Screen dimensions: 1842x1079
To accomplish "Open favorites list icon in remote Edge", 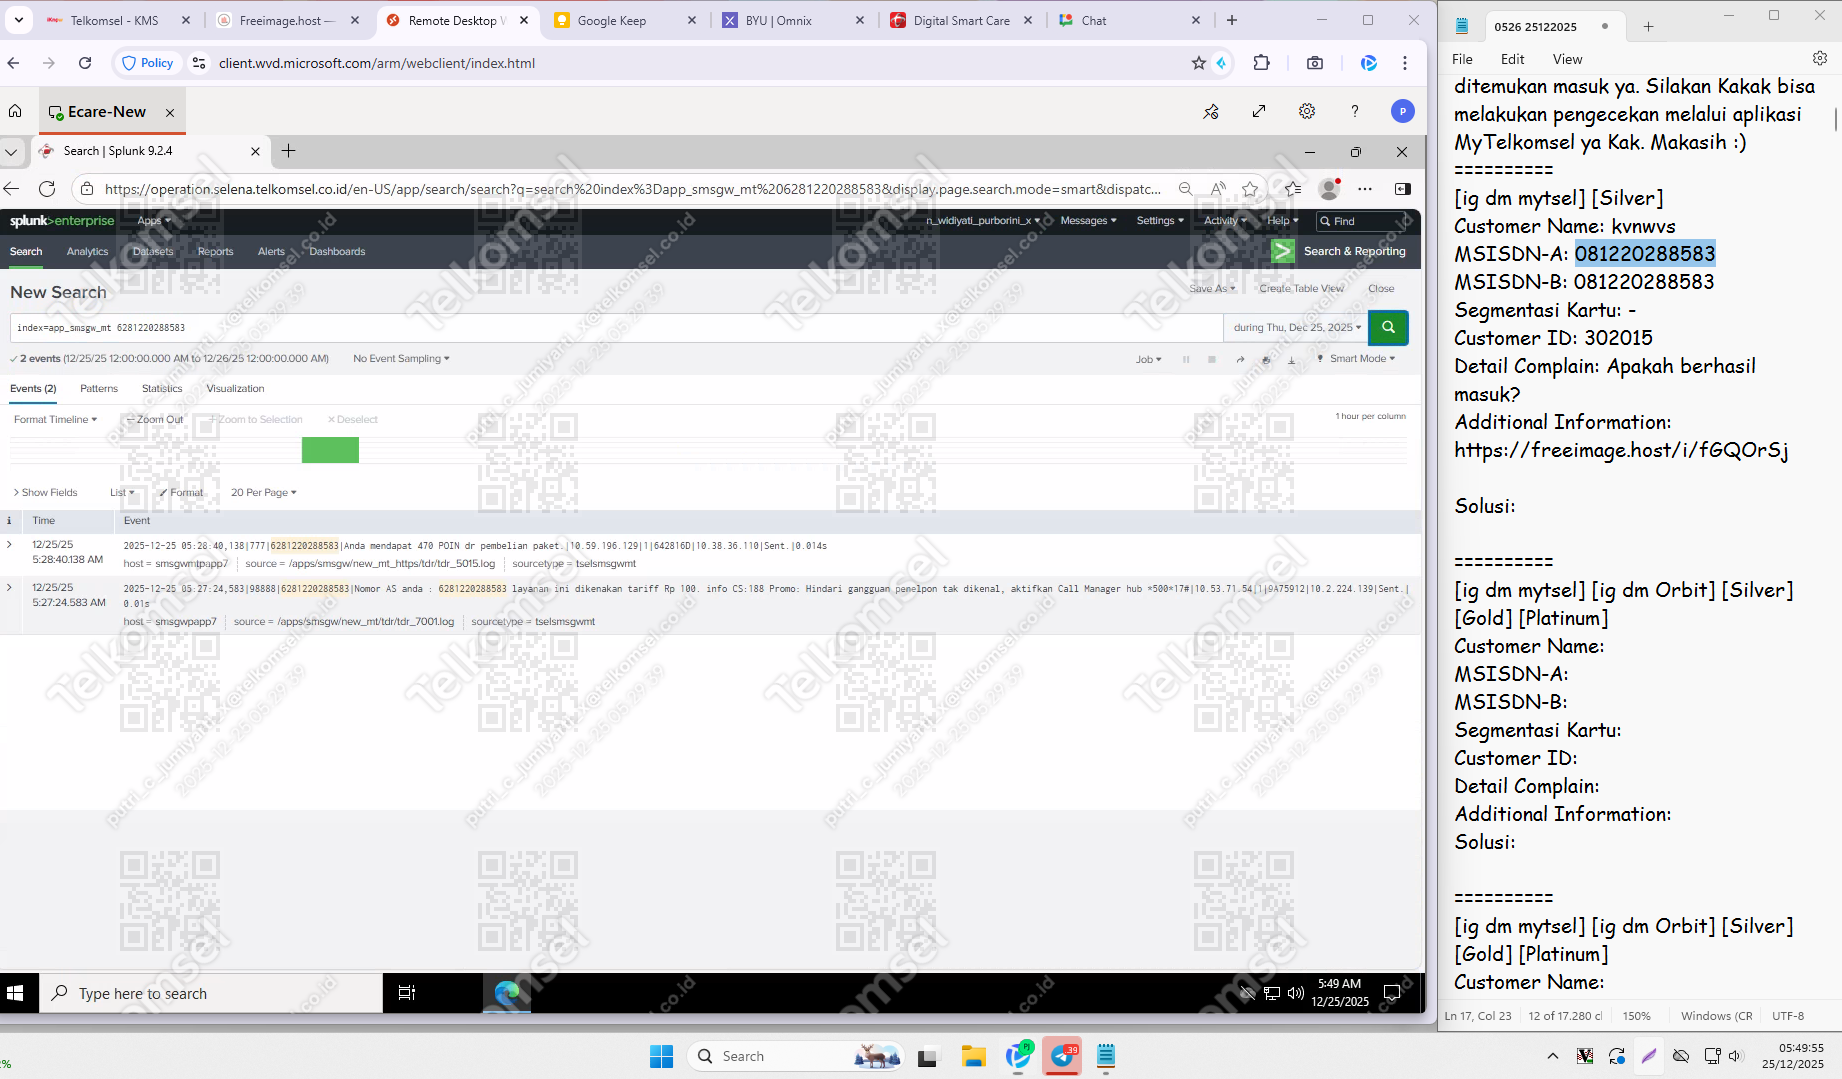I will (1293, 189).
